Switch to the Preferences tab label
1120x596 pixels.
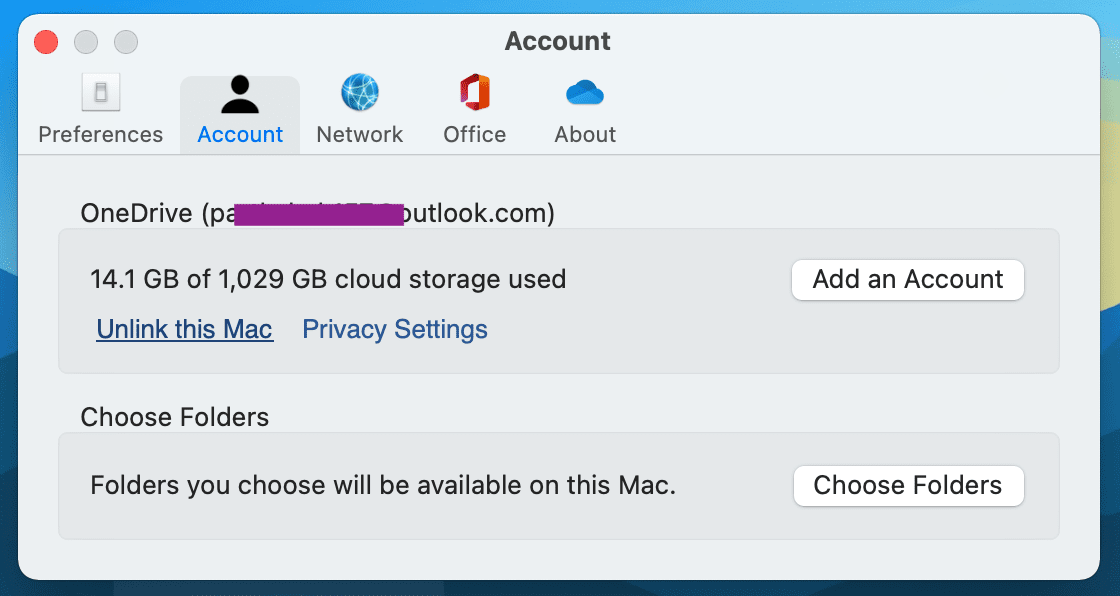point(101,134)
